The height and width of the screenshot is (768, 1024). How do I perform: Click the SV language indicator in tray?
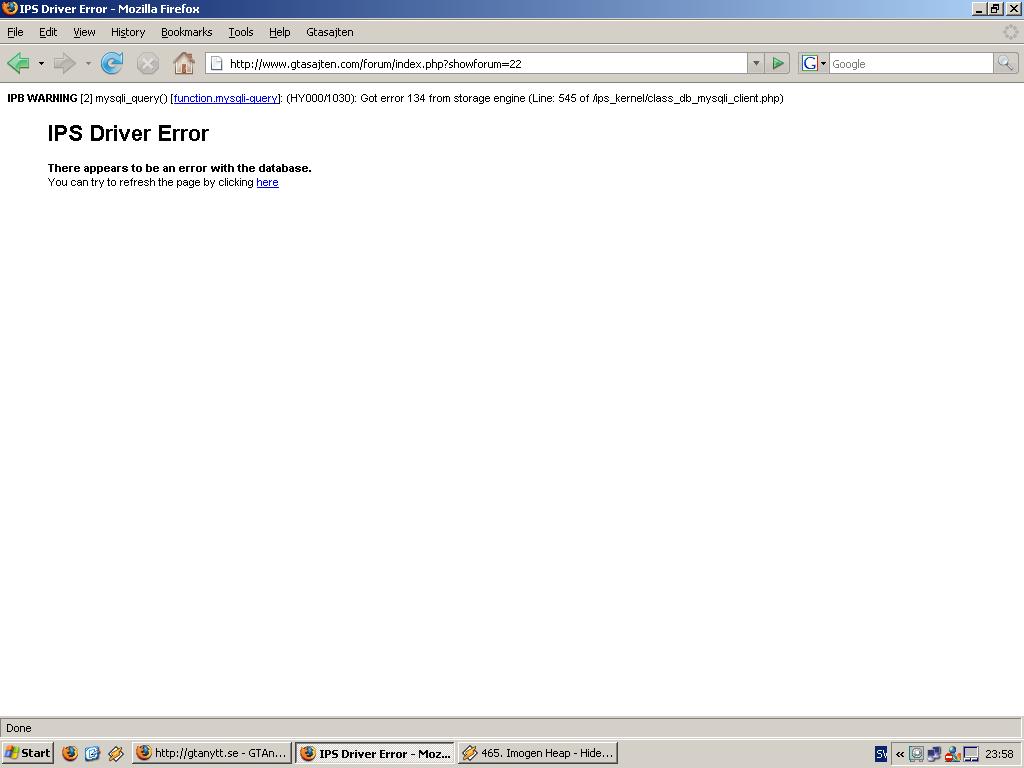(880, 754)
